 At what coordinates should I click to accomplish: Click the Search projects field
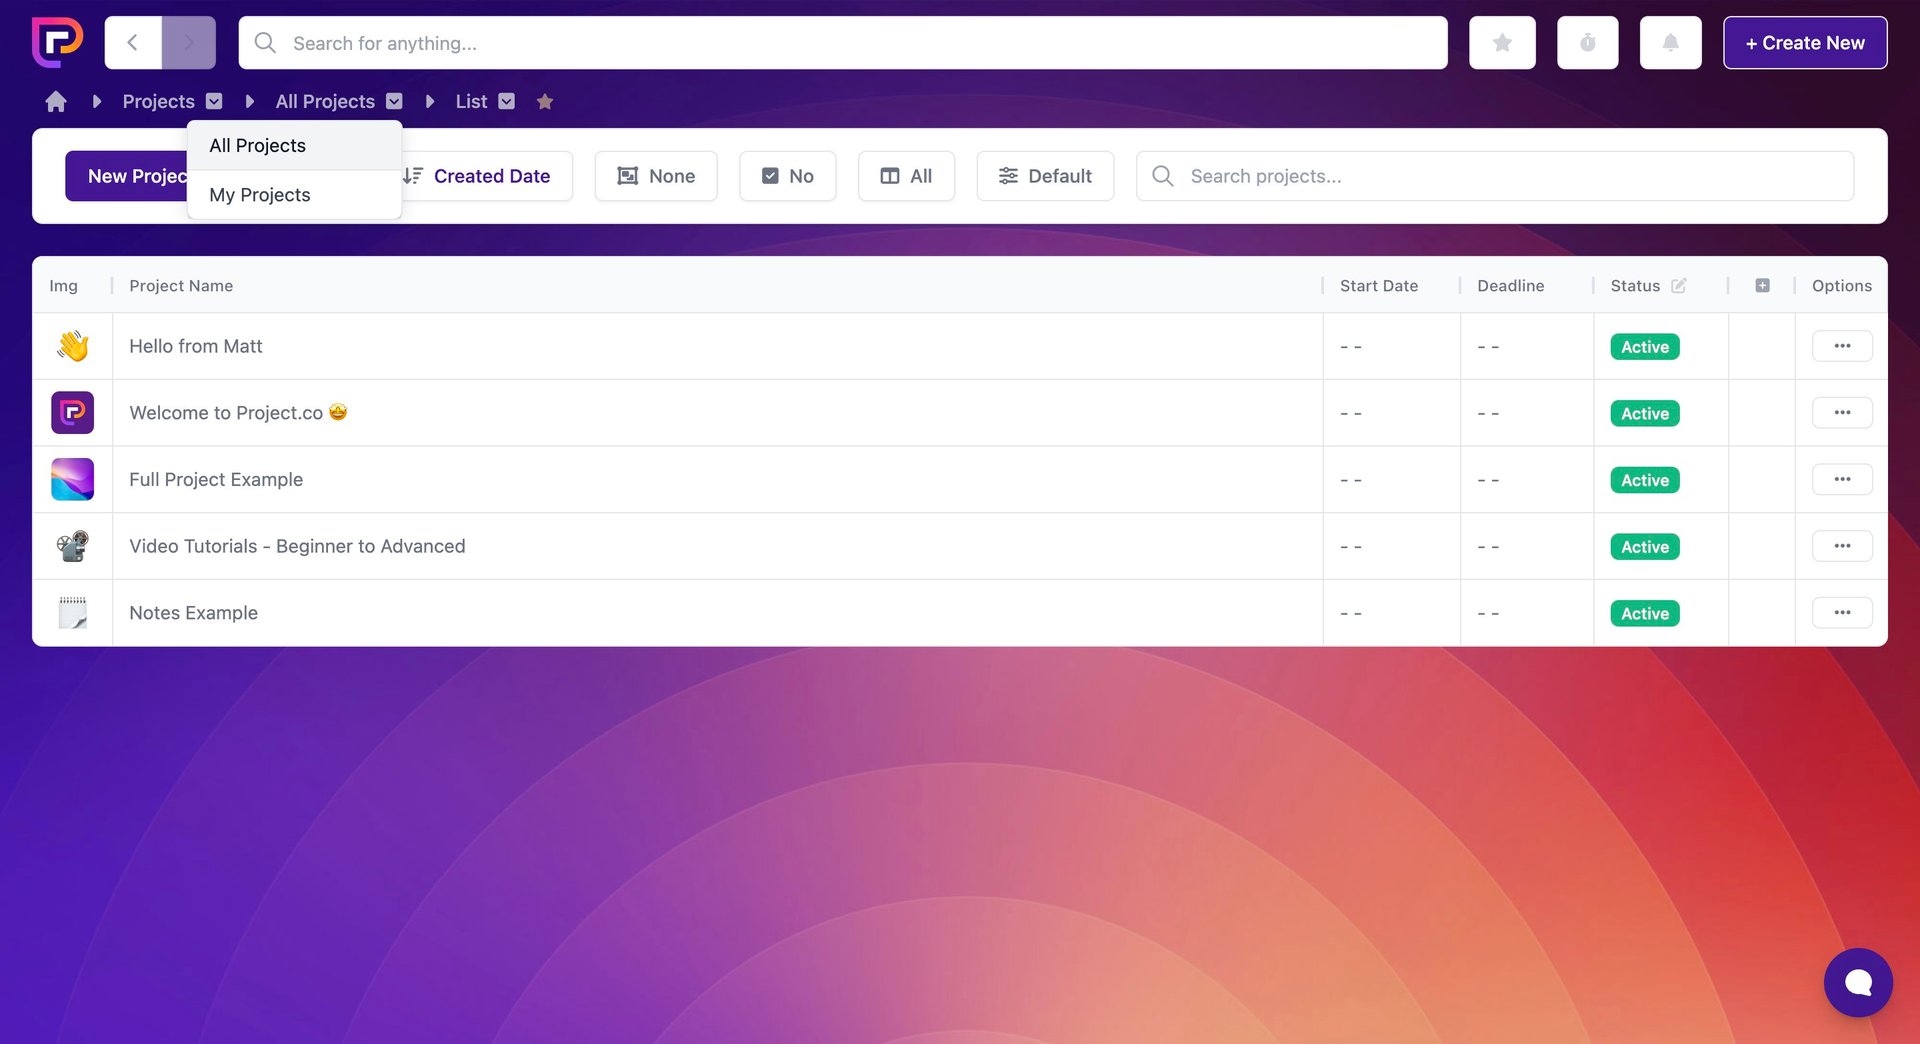pyautogui.click(x=1495, y=176)
